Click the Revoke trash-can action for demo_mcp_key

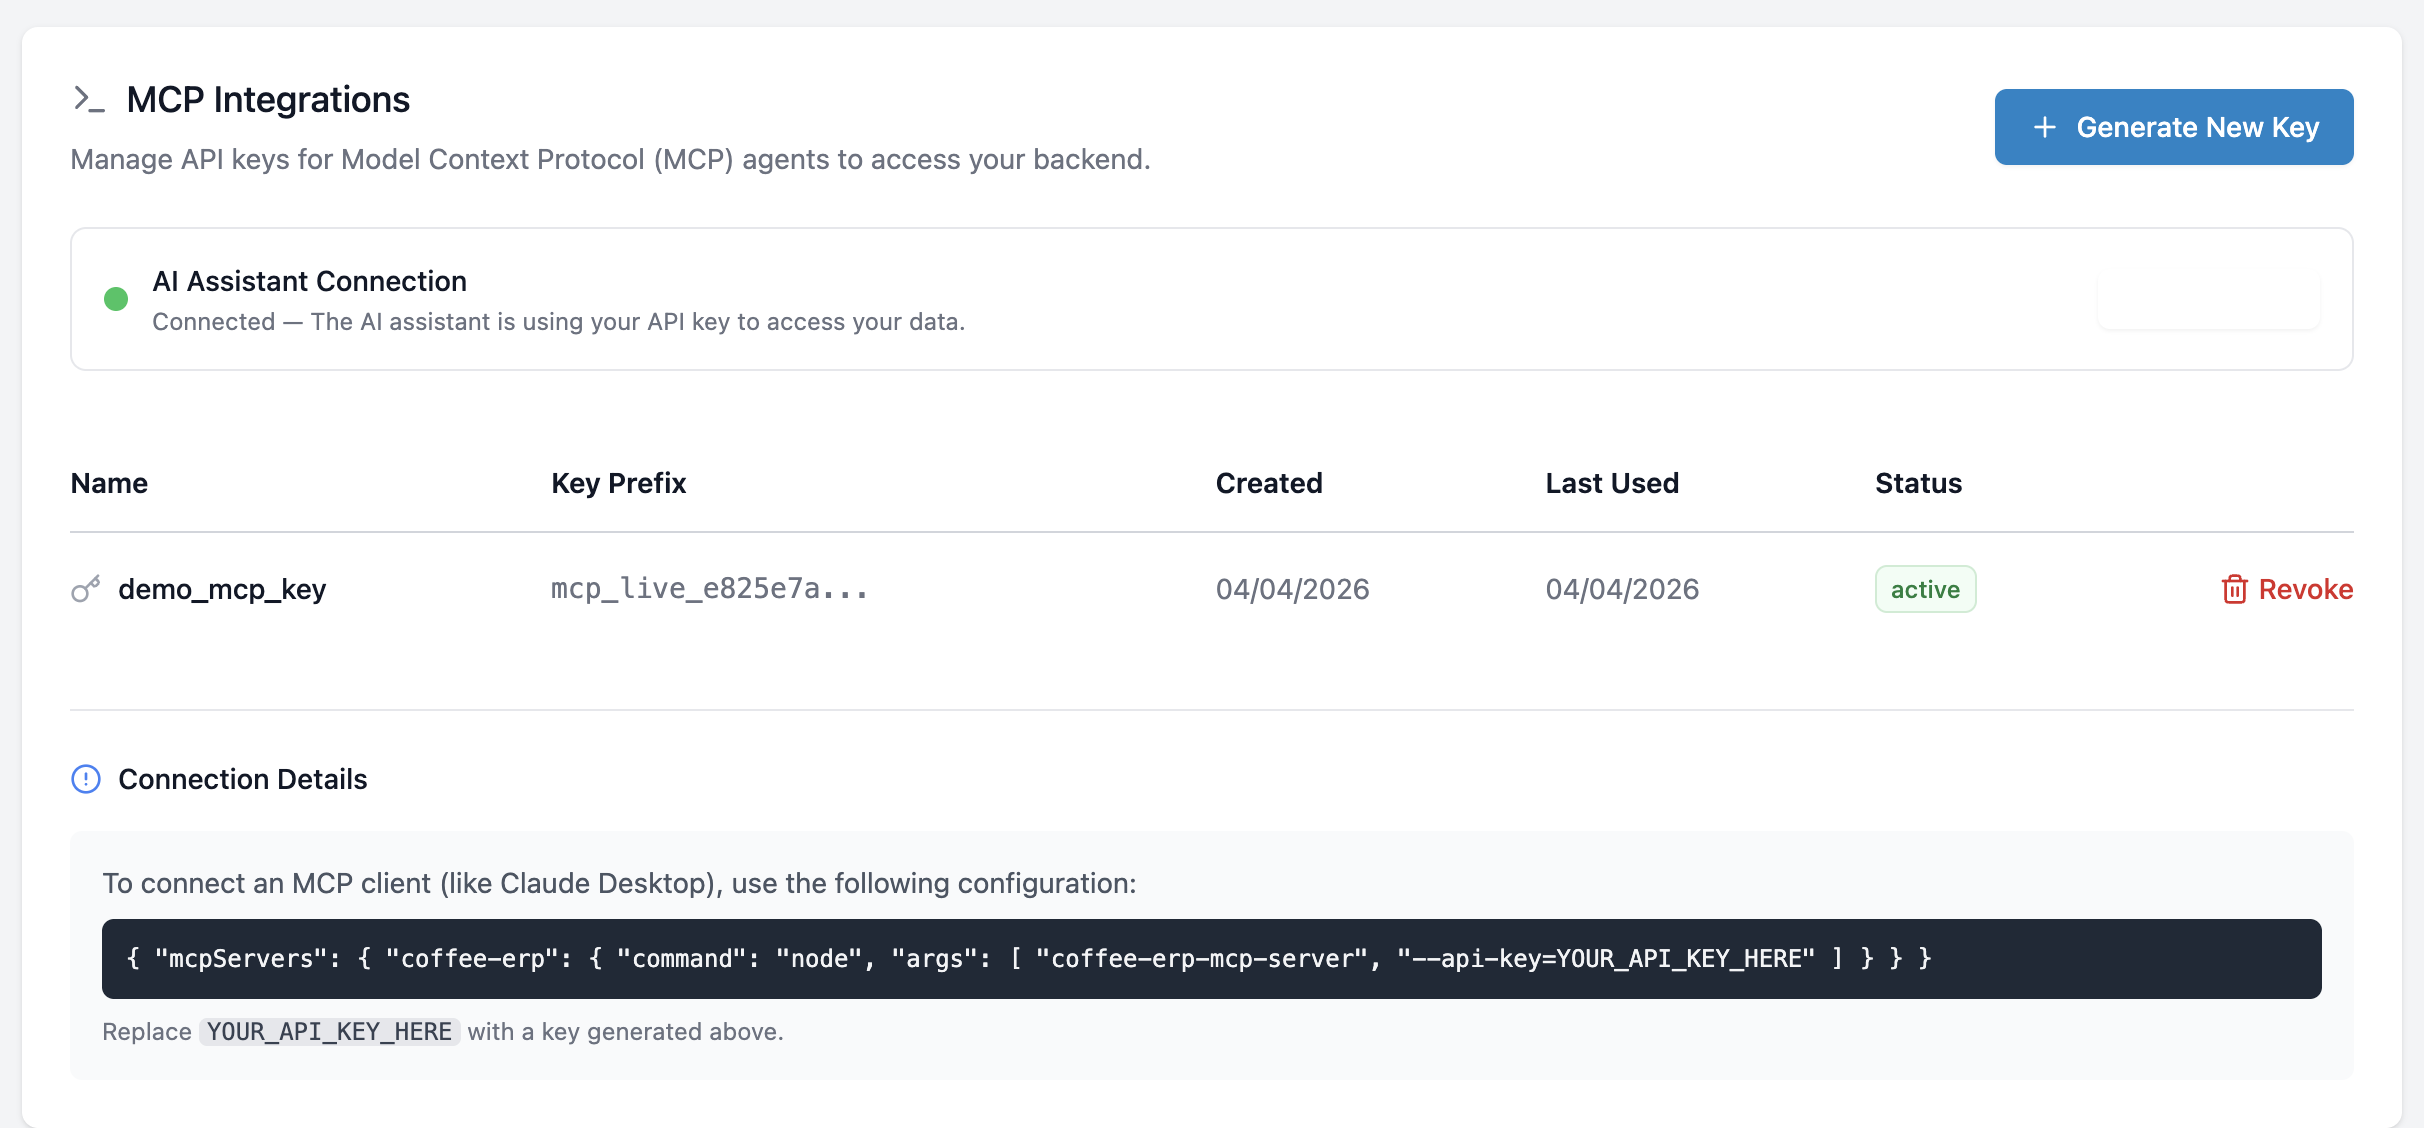click(2286, 589)
